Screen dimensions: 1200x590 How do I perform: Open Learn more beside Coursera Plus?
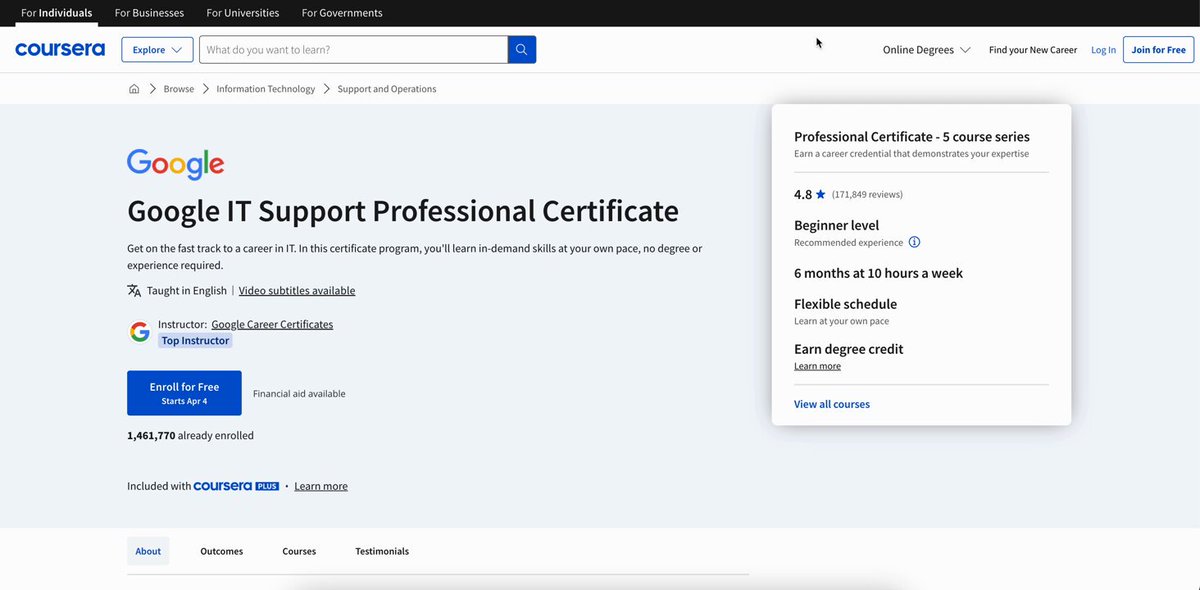click(x=321, y=486)
